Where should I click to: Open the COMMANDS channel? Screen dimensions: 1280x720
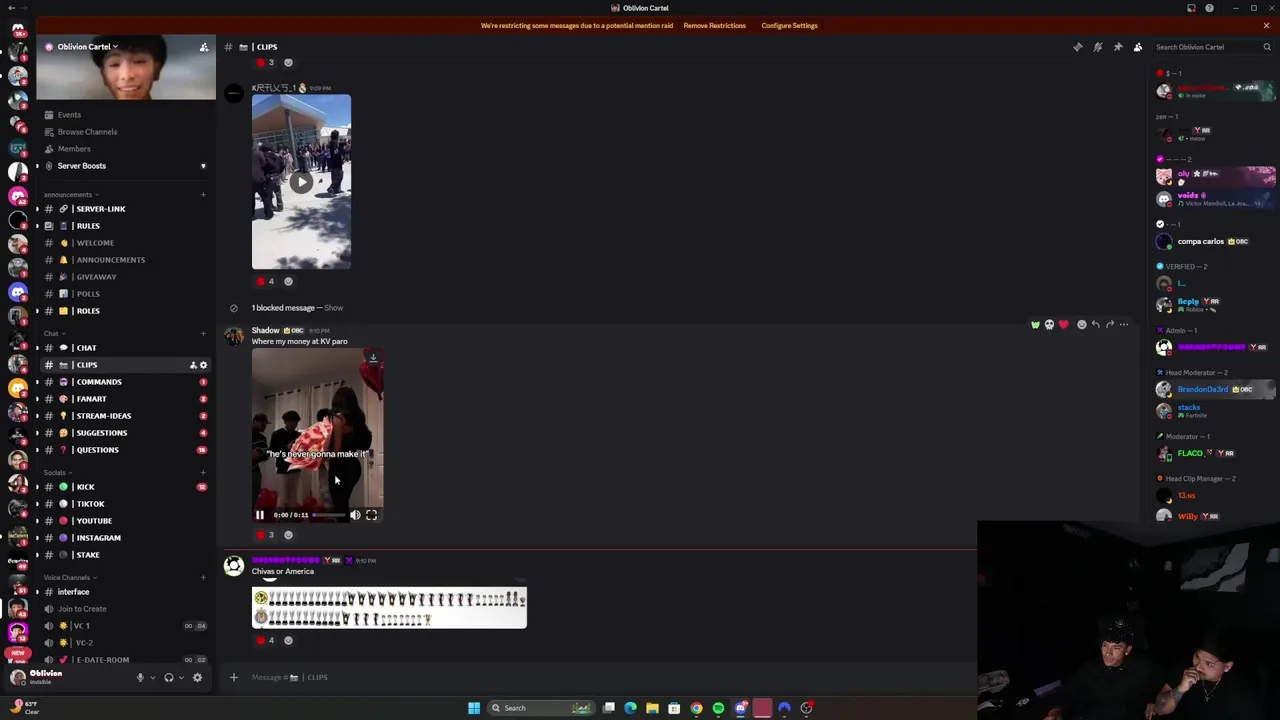coord(99,382)
